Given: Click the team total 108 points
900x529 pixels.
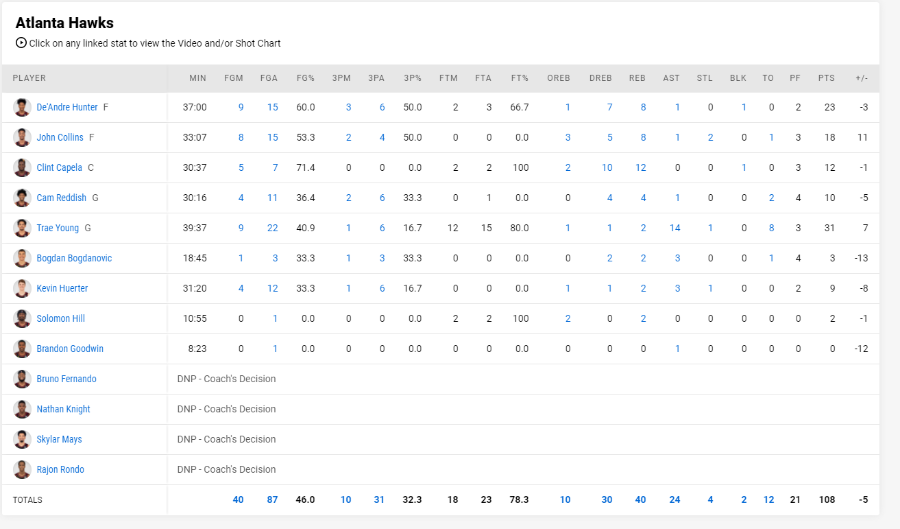Looking at the screenshot, I should click(827, 500).
